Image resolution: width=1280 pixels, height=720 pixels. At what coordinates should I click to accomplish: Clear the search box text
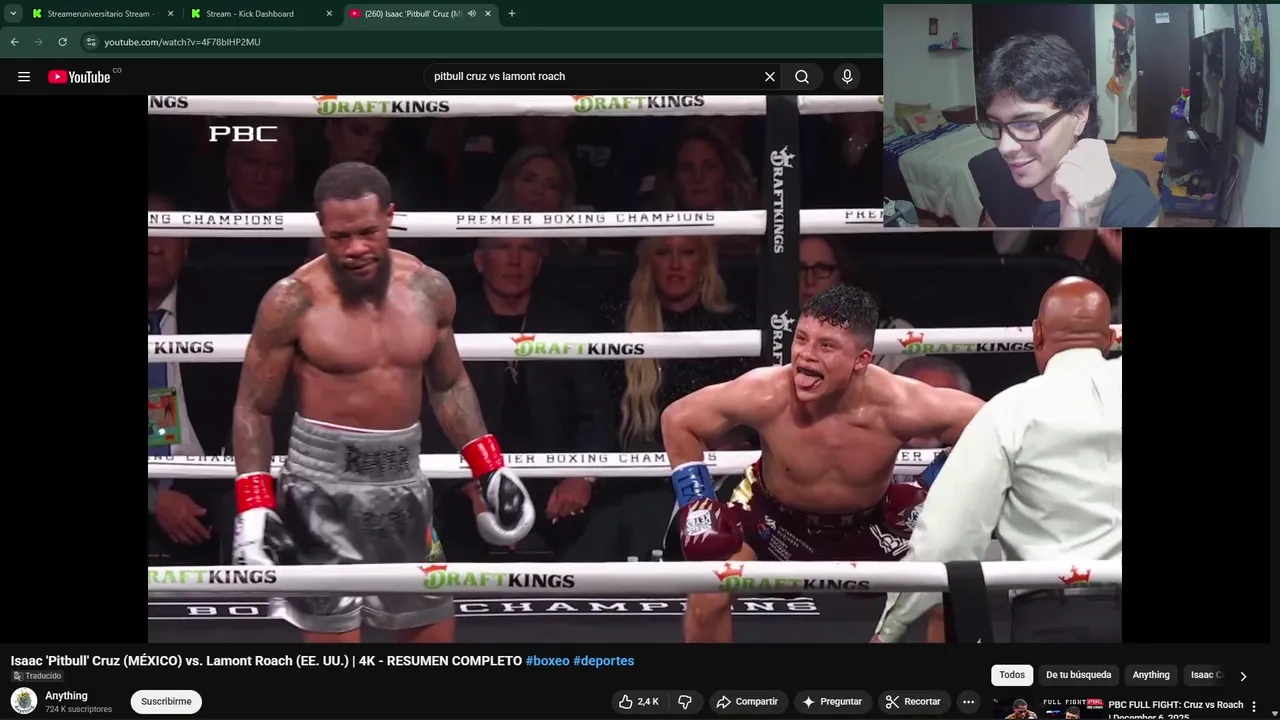pos(770,77)
